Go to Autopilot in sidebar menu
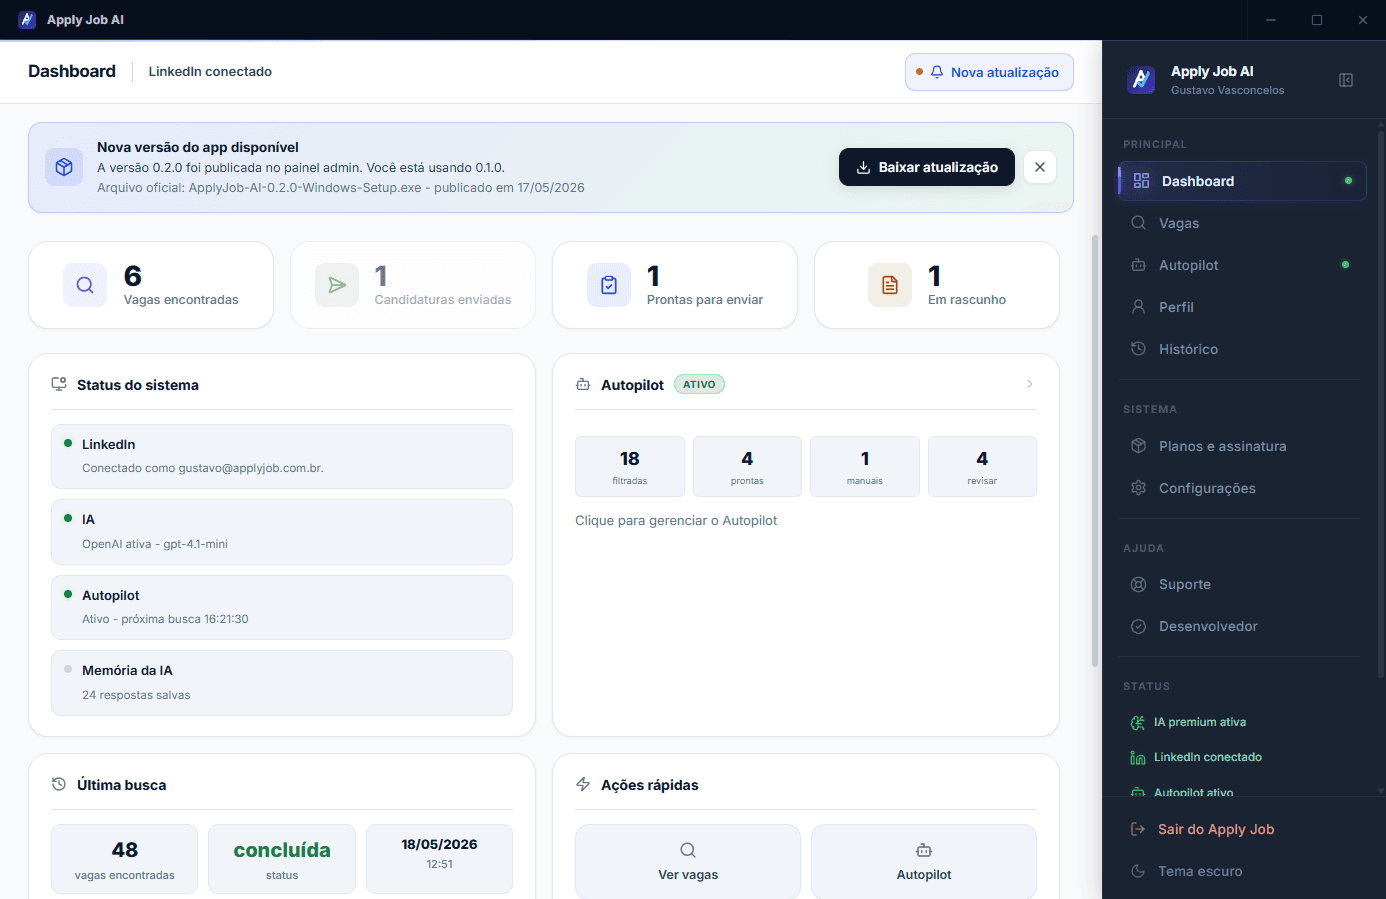The width and height of the screenshot is (1386, 899). pyautogui.click(x=1242, y=265)
